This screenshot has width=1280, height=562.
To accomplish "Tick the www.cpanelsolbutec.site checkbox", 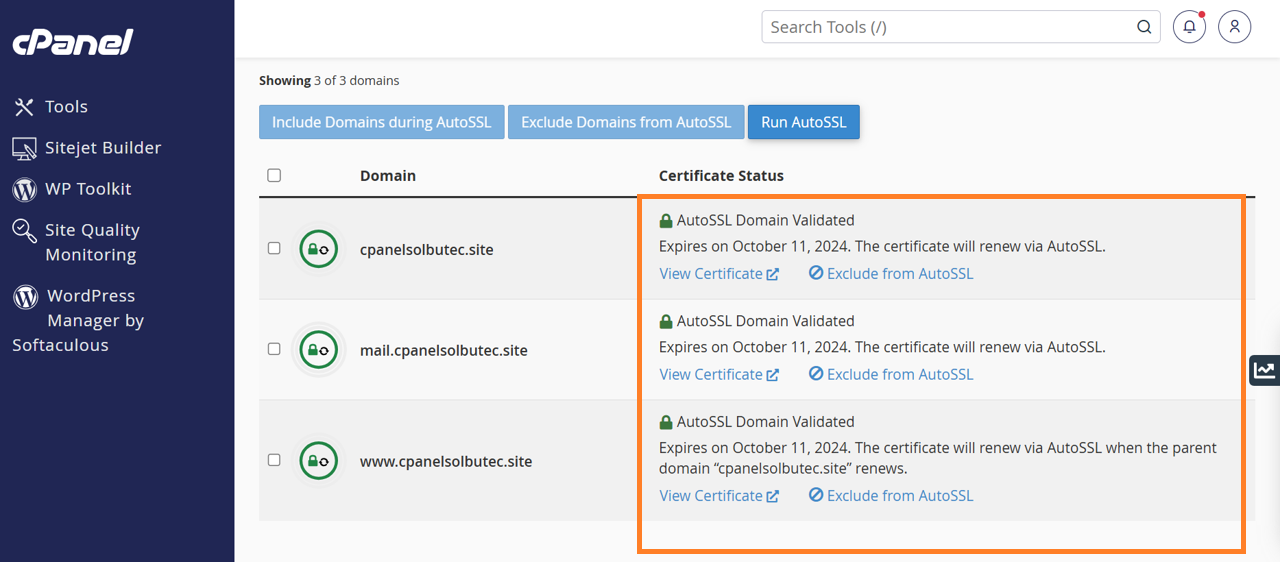I will [x=274, y=460].
